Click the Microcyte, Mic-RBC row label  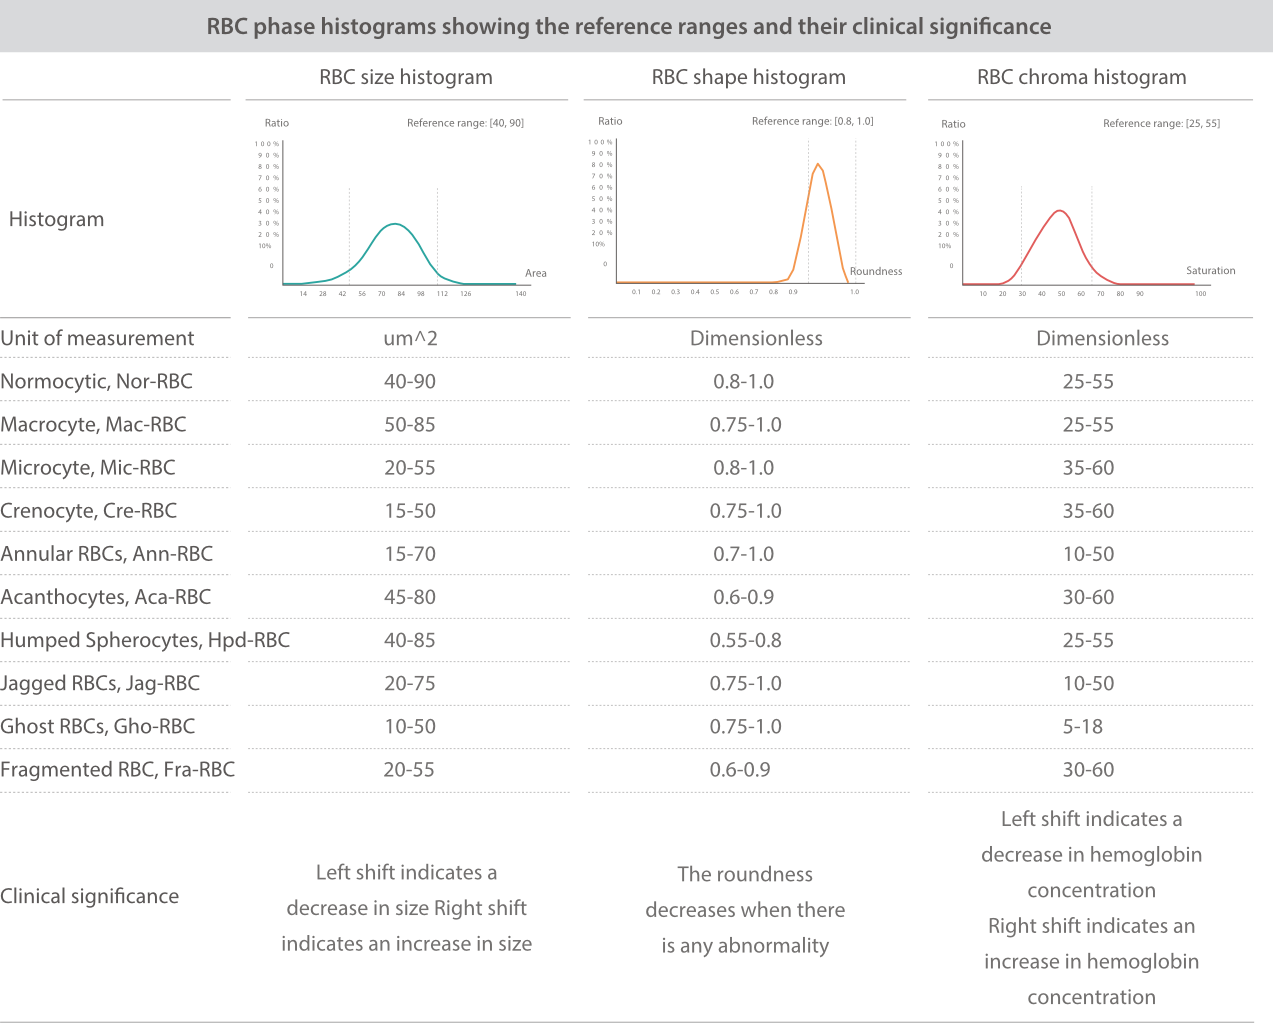coord(88,468)
